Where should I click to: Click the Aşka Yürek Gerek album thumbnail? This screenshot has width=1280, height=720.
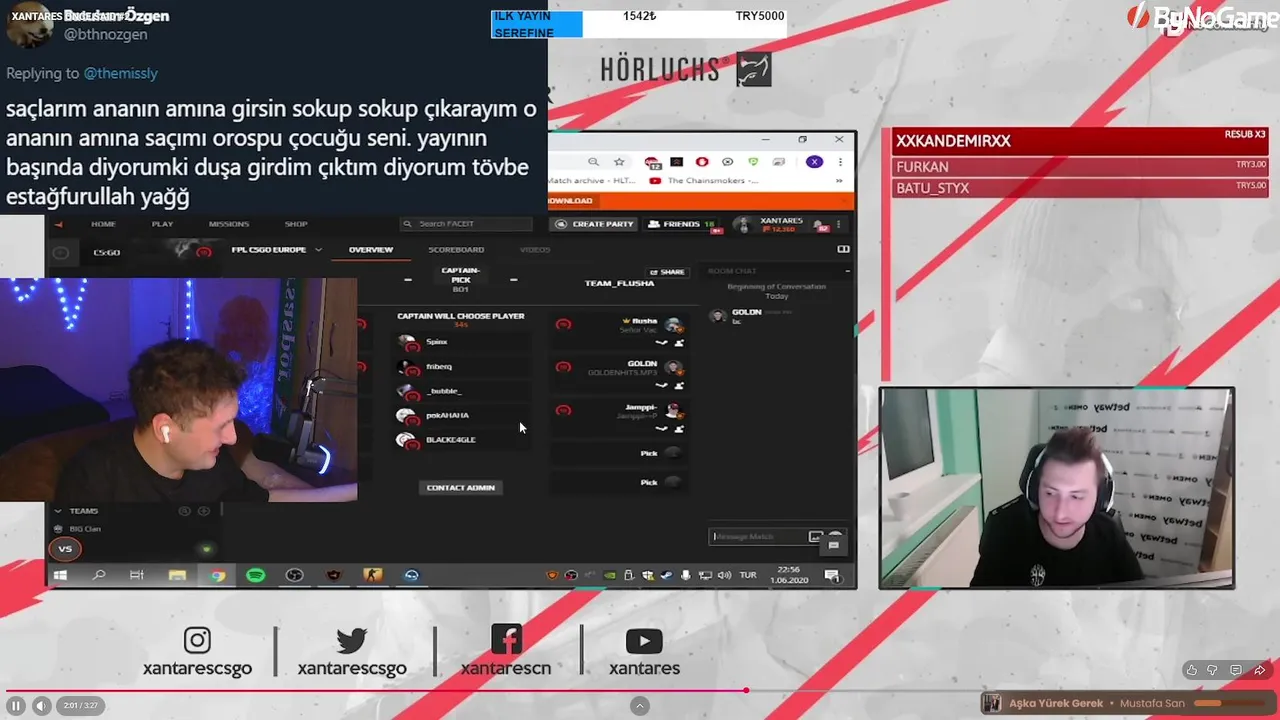(992, 703)
